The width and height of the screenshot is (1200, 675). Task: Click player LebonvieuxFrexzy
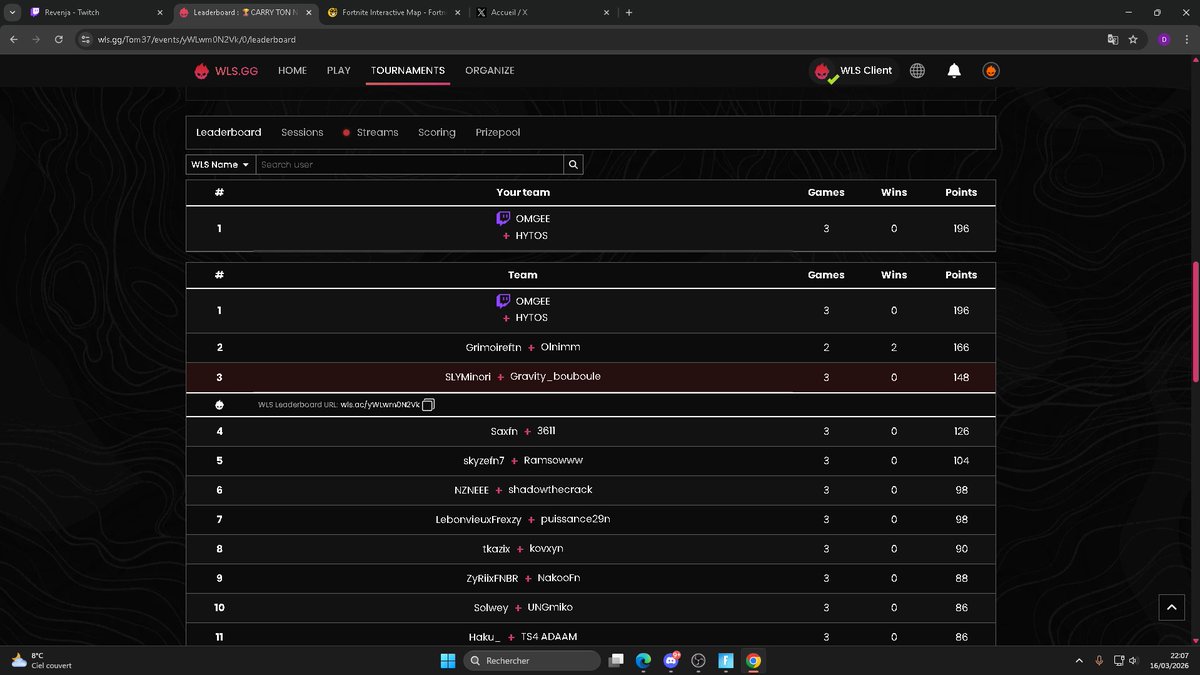(478, 519)
